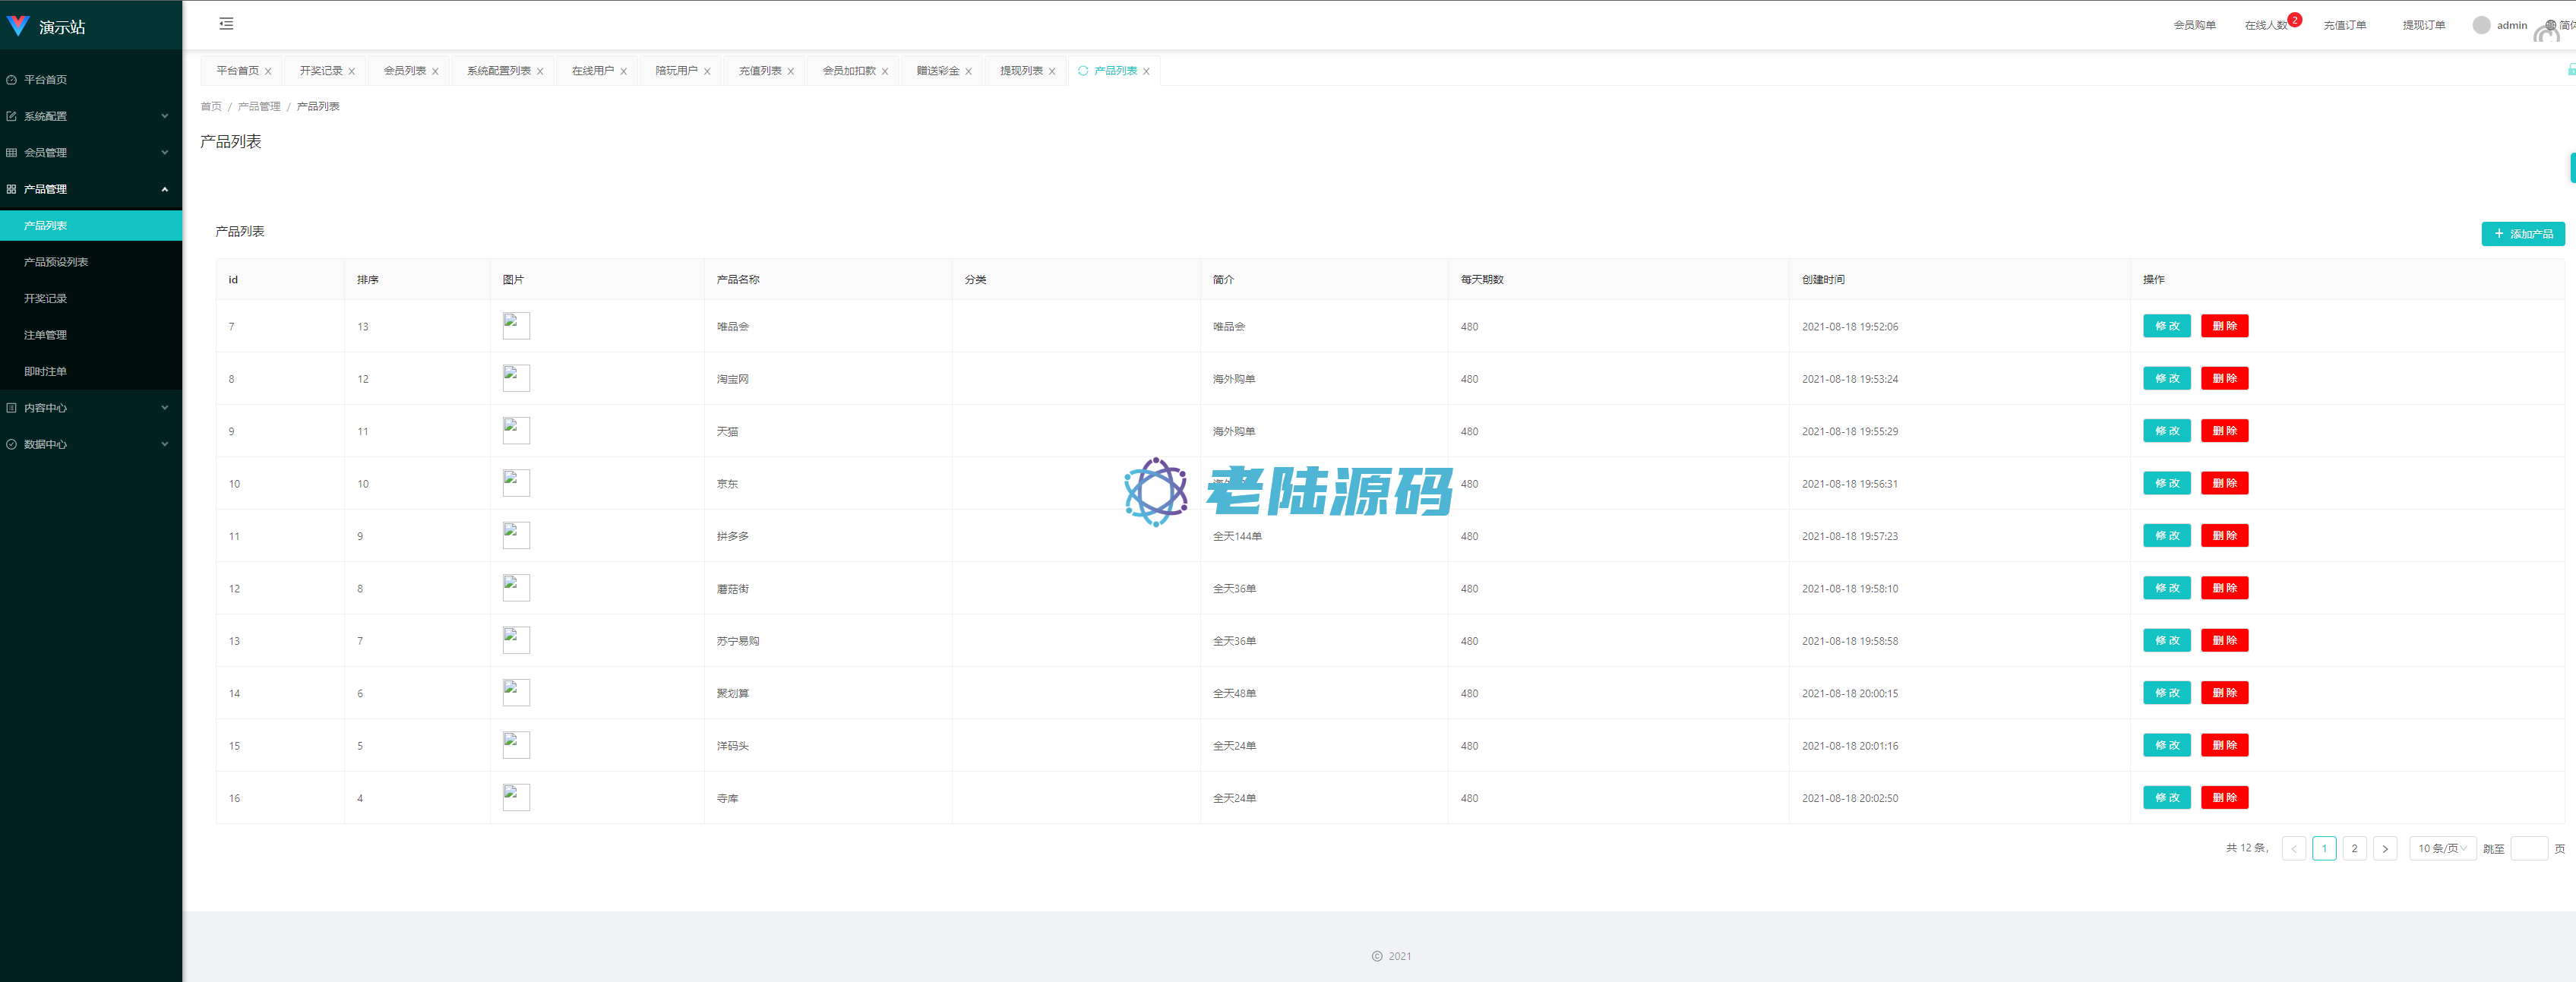Go to page 2 of results

click(x=2354, y=848)
